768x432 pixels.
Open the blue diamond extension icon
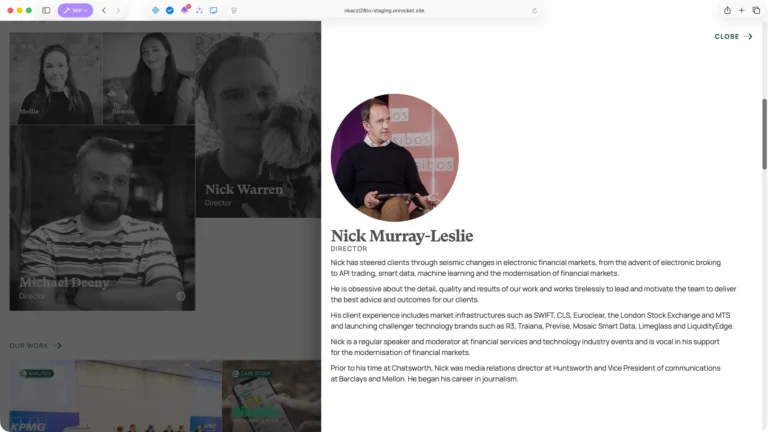click(155, 10)
